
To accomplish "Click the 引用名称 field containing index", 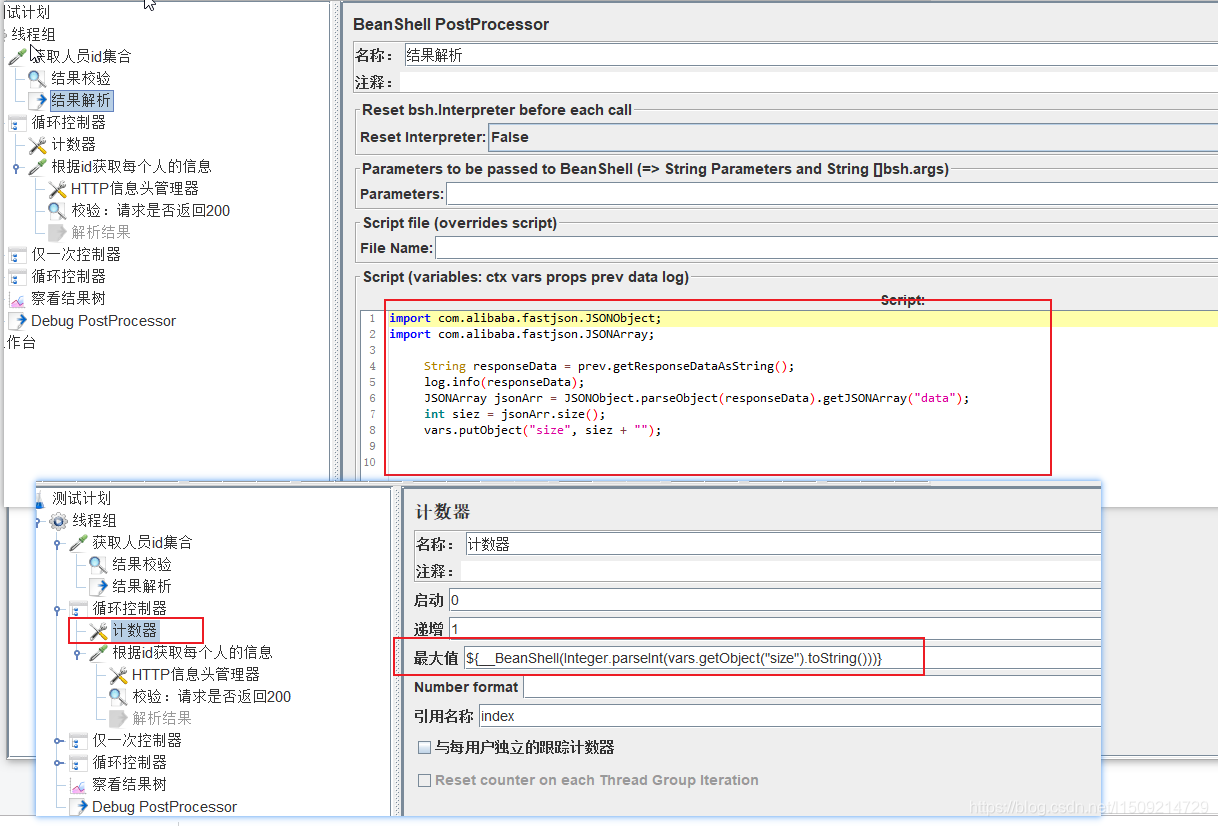I will click(x=790, y=716).
